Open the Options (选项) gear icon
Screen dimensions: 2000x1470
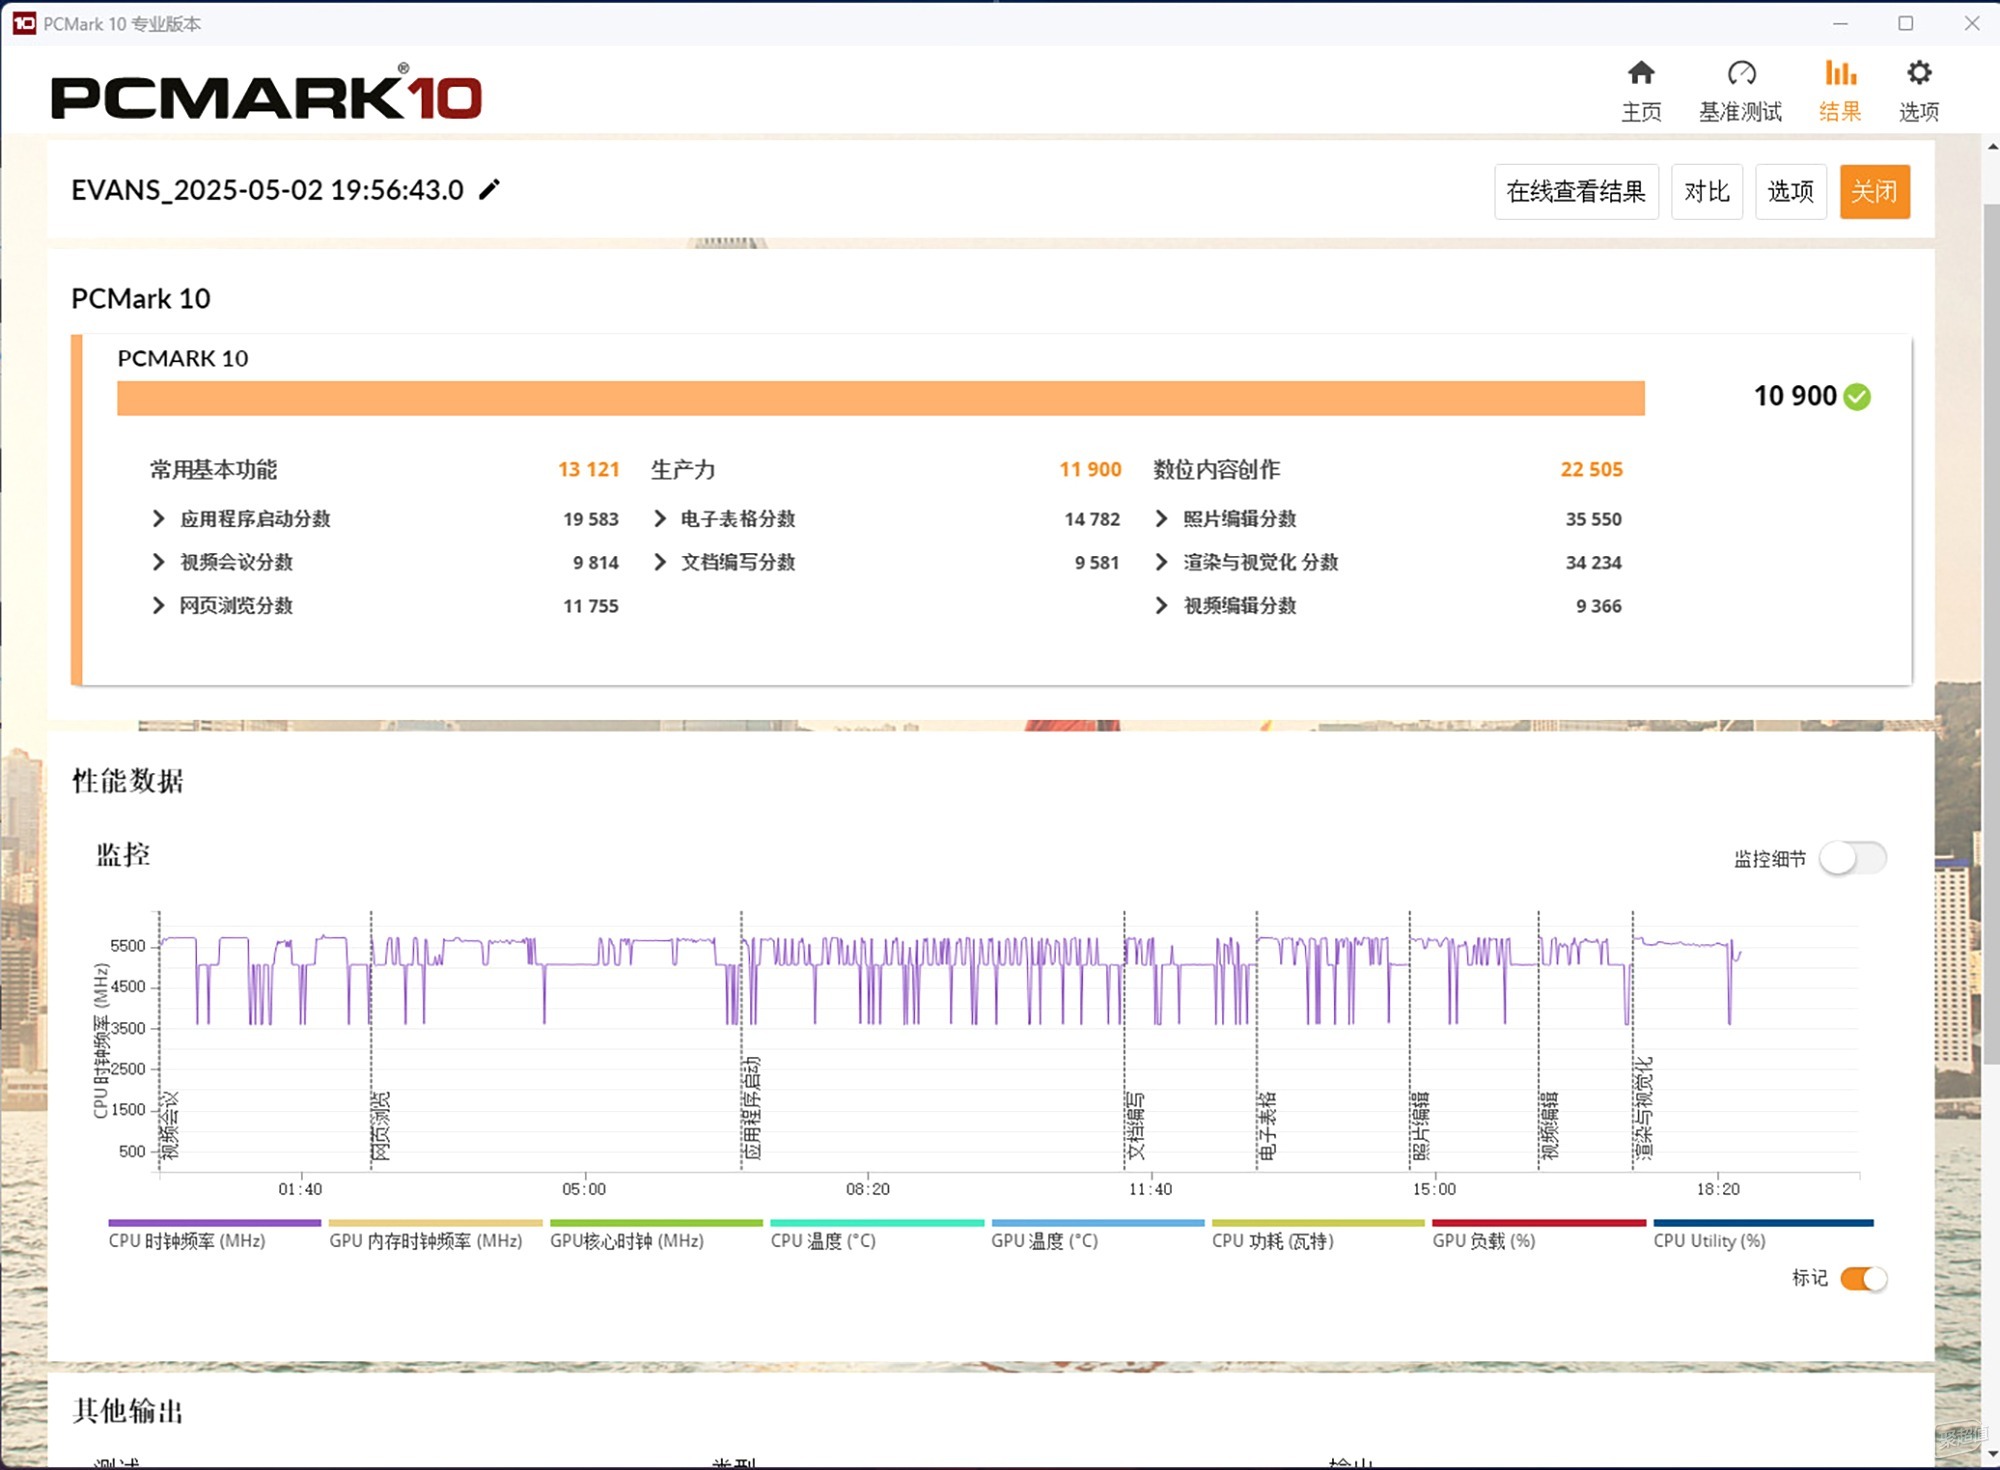tap(1918, 73)
